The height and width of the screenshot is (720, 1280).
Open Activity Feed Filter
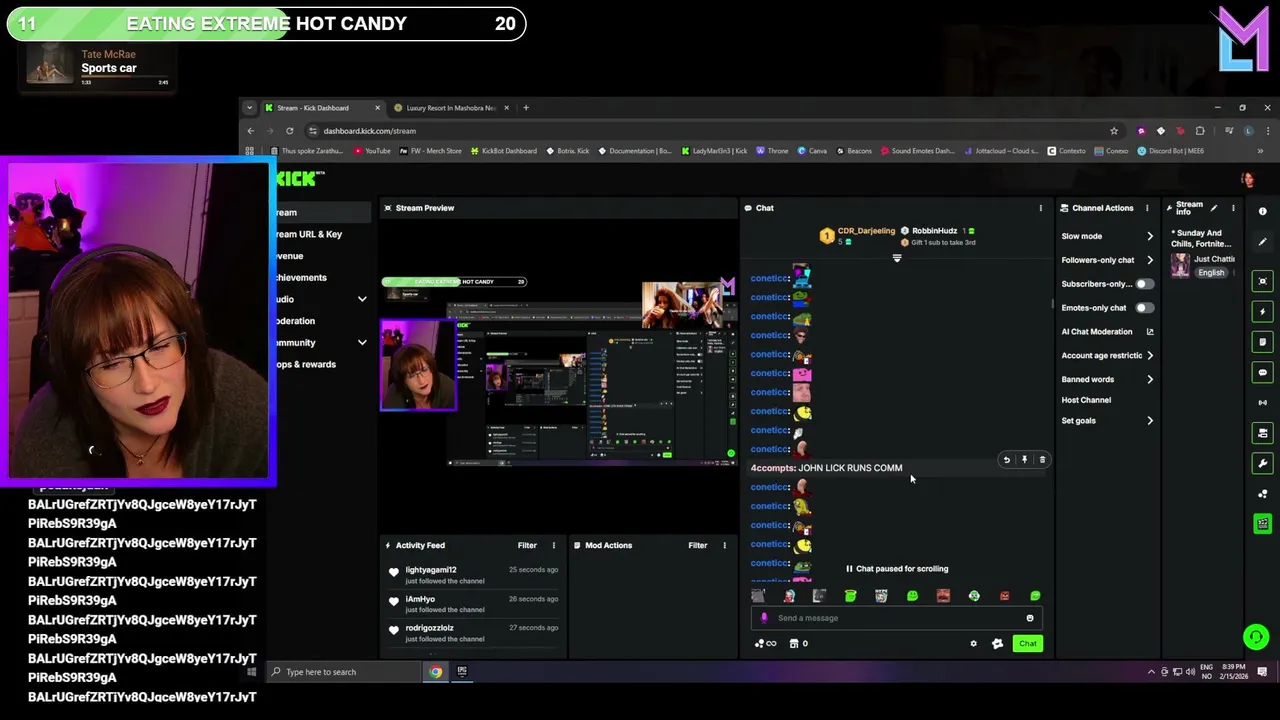point(527,546)
